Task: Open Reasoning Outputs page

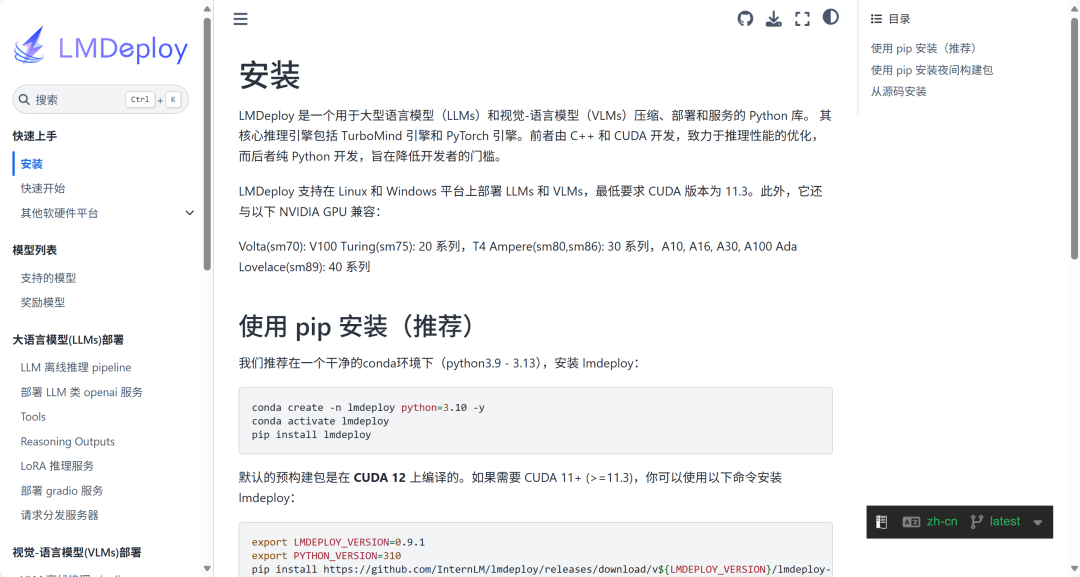Action: pos(68,441)
